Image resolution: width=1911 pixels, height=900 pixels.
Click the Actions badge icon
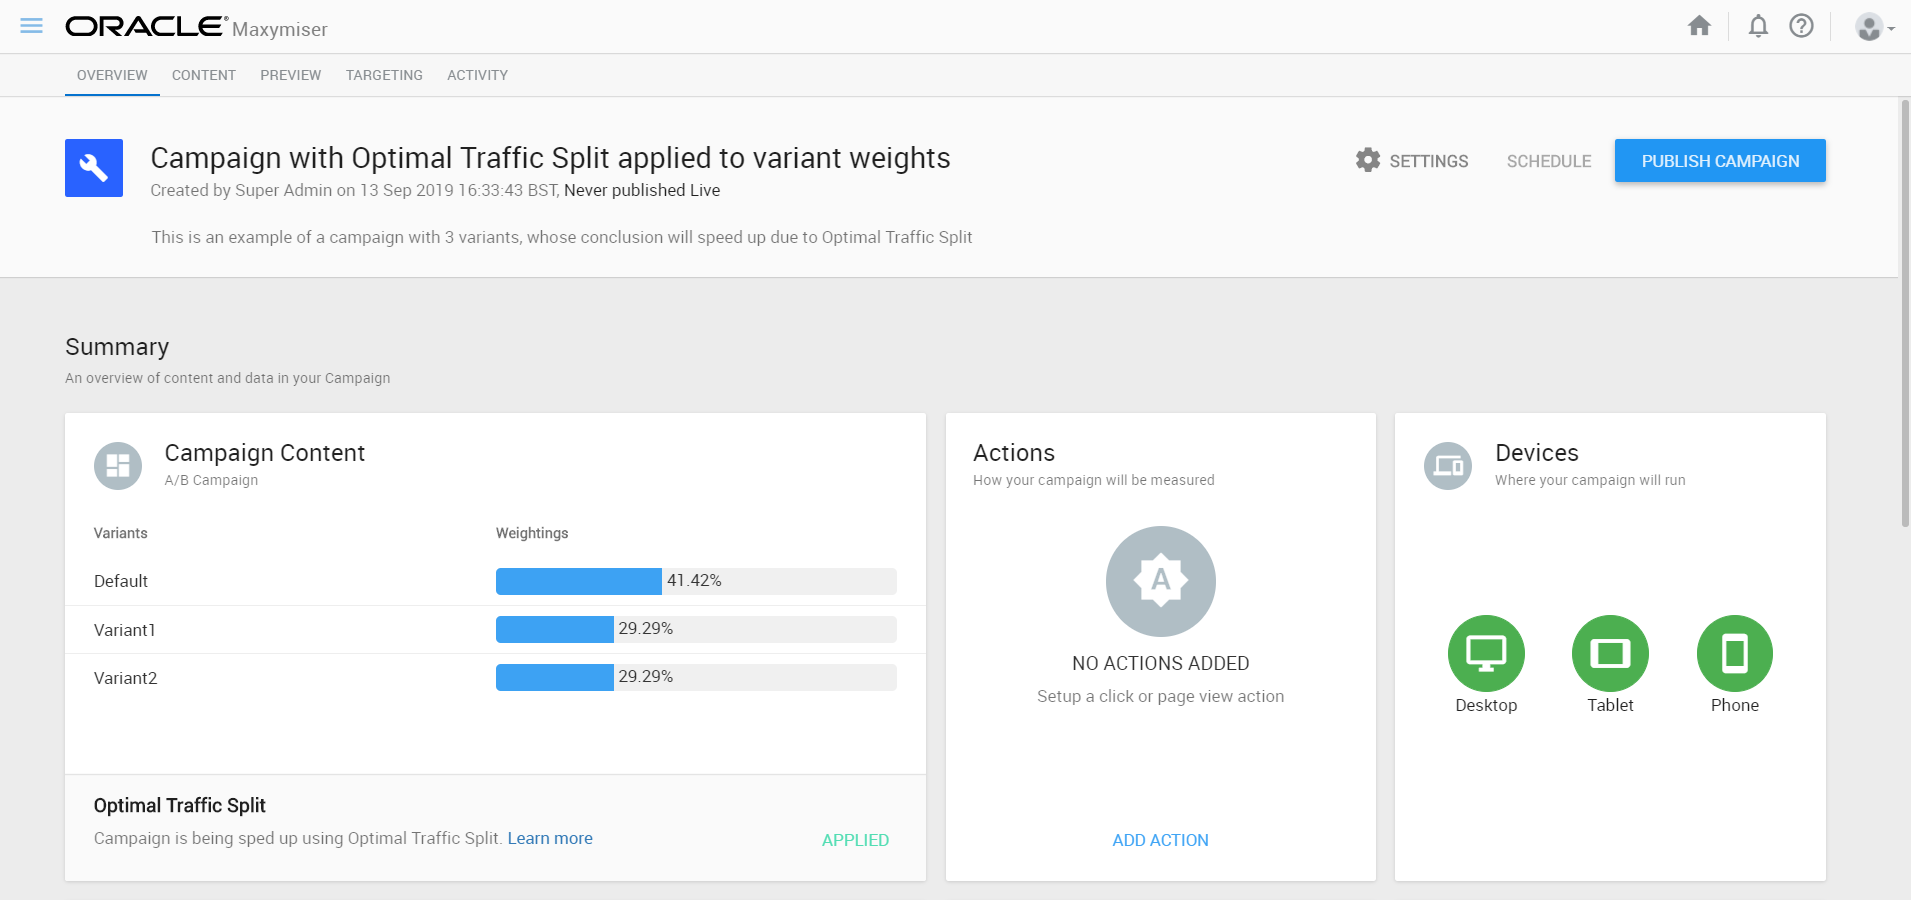point(1160,581)
